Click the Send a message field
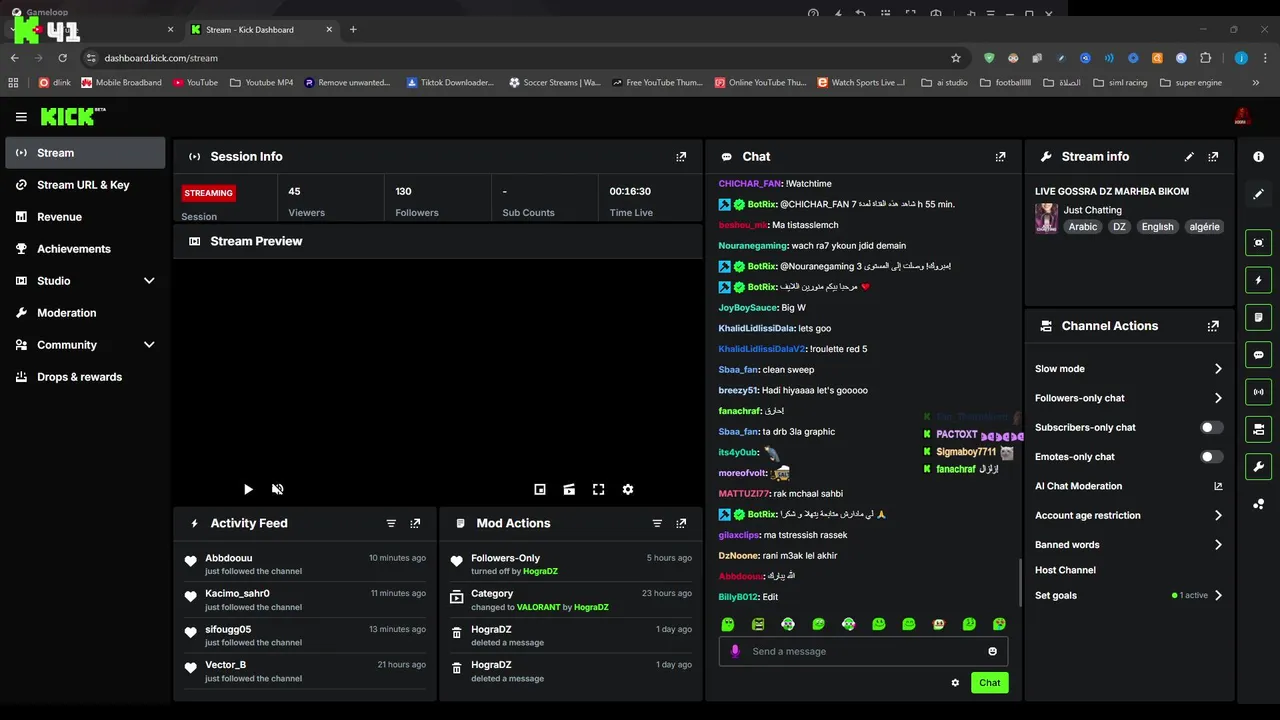The height and width of the screenshot is (720, 1280). click(x=863, y=651)
